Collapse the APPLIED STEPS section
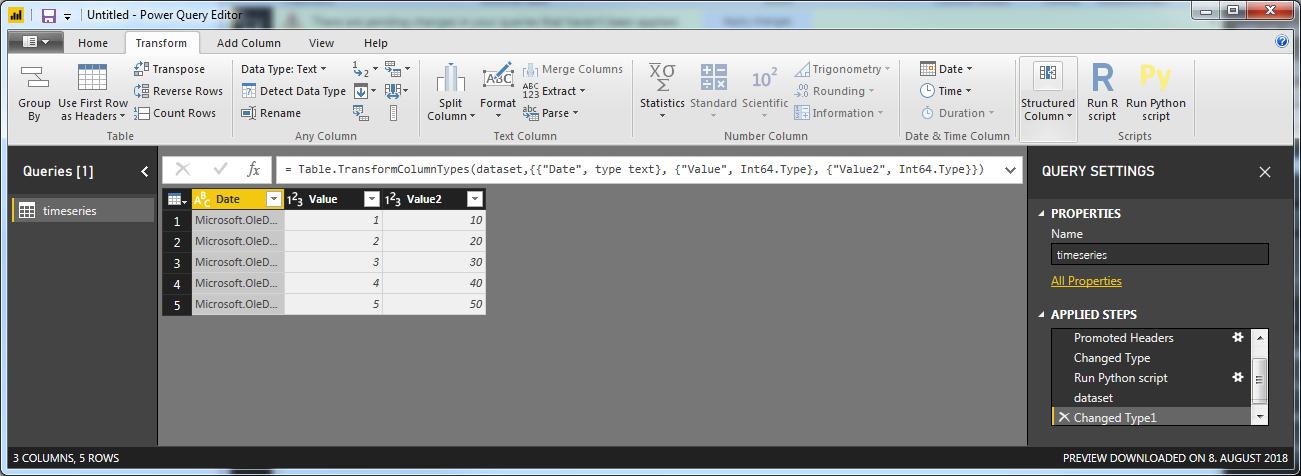The height and width of the screenshot is (476, 1301). pyautogui.click(x=1041, y=314)
